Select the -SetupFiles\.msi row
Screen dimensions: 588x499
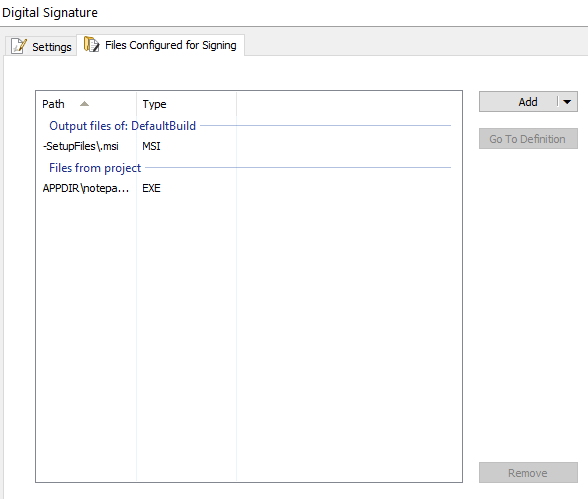(x=249, y=146)
